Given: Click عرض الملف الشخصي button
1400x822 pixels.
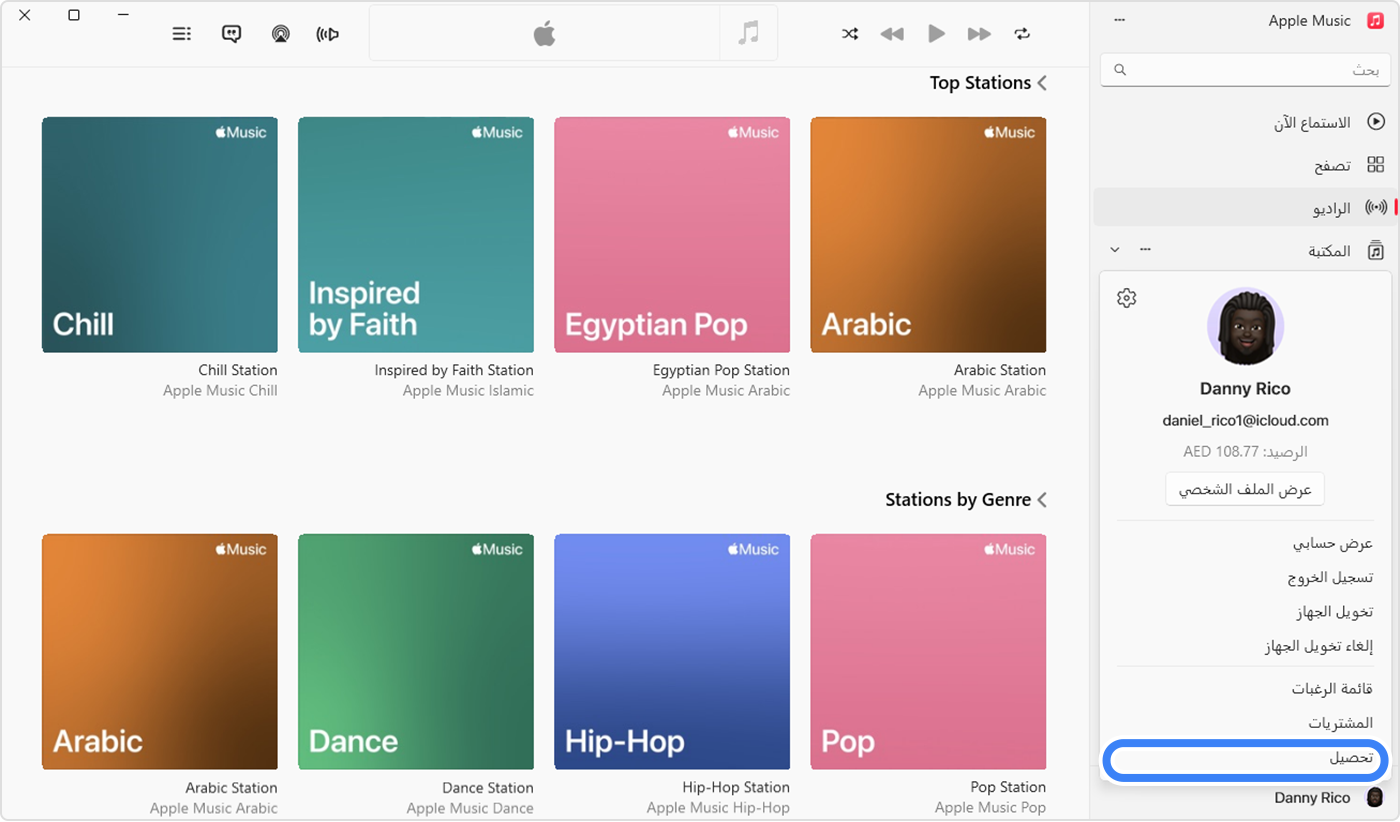Looking at the screenshot, I should [1245, 489].
